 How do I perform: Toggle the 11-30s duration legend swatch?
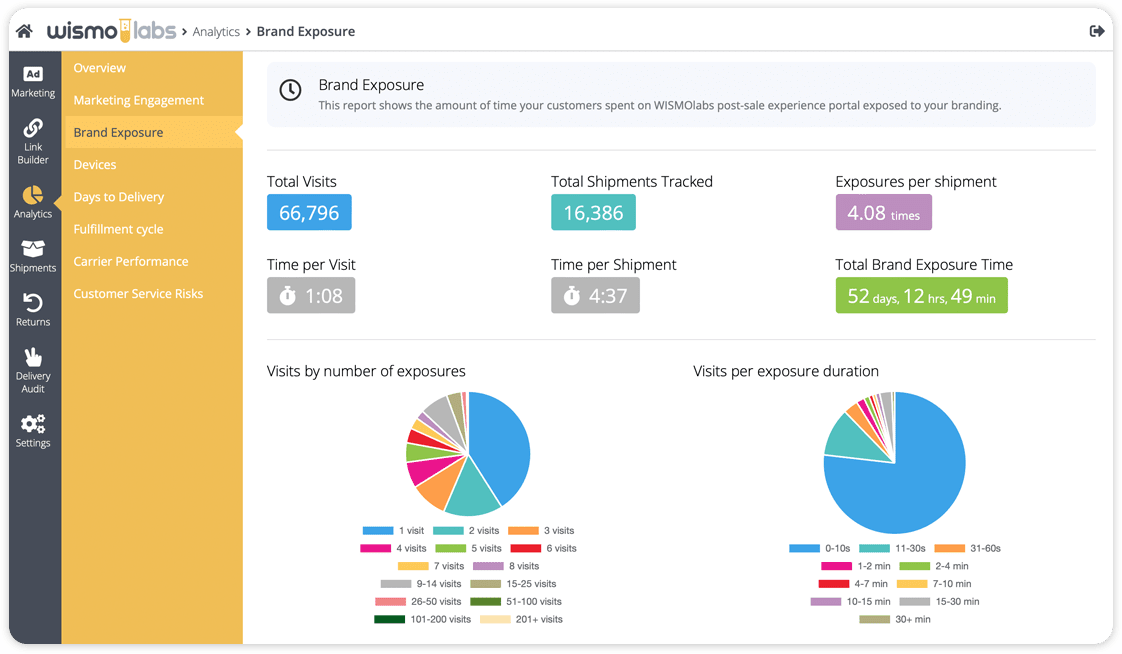pos(874,549)
